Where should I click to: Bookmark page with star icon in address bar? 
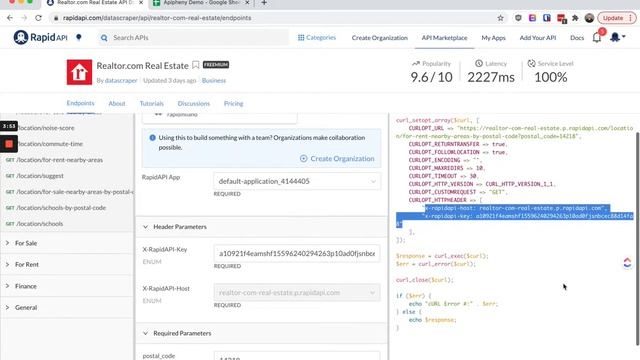point(500,18)
